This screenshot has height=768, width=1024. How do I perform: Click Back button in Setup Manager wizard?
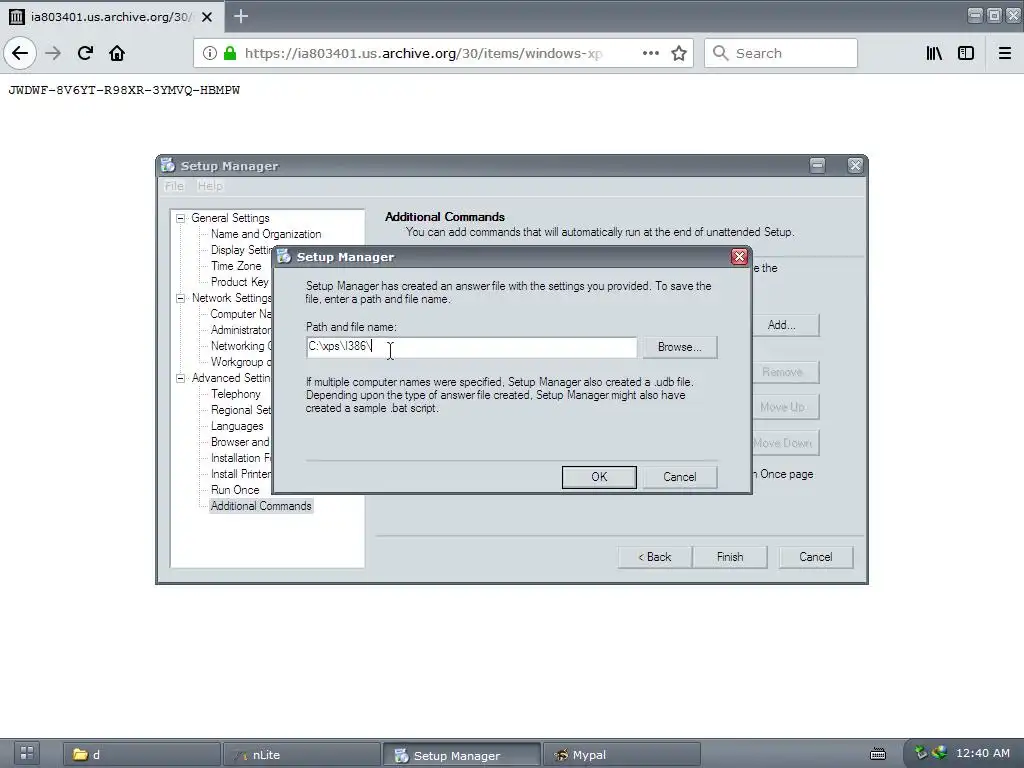point(654,557)
